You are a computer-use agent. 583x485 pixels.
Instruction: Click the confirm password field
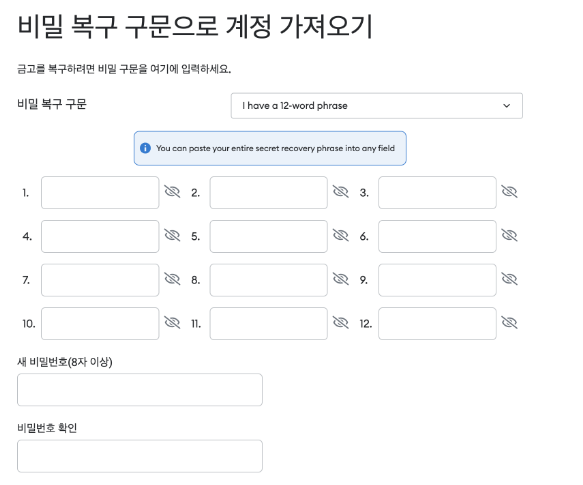coord(140,456)
